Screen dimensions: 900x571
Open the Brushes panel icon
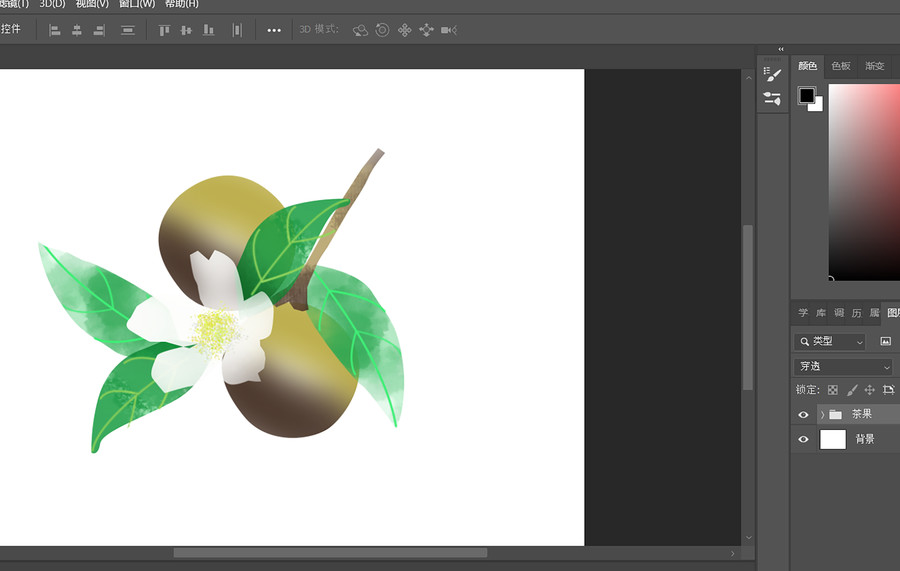(x=772, y=74)
